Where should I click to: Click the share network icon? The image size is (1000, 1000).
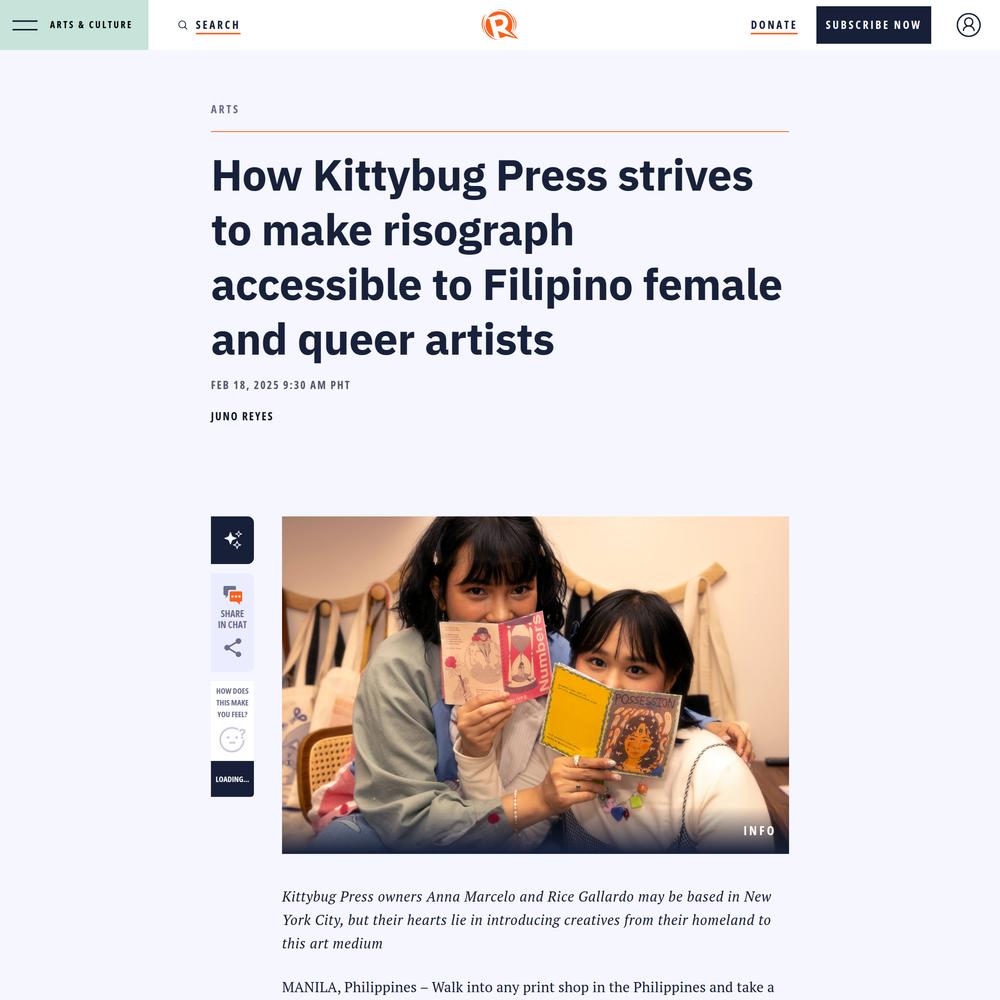[x=232, y=648]
